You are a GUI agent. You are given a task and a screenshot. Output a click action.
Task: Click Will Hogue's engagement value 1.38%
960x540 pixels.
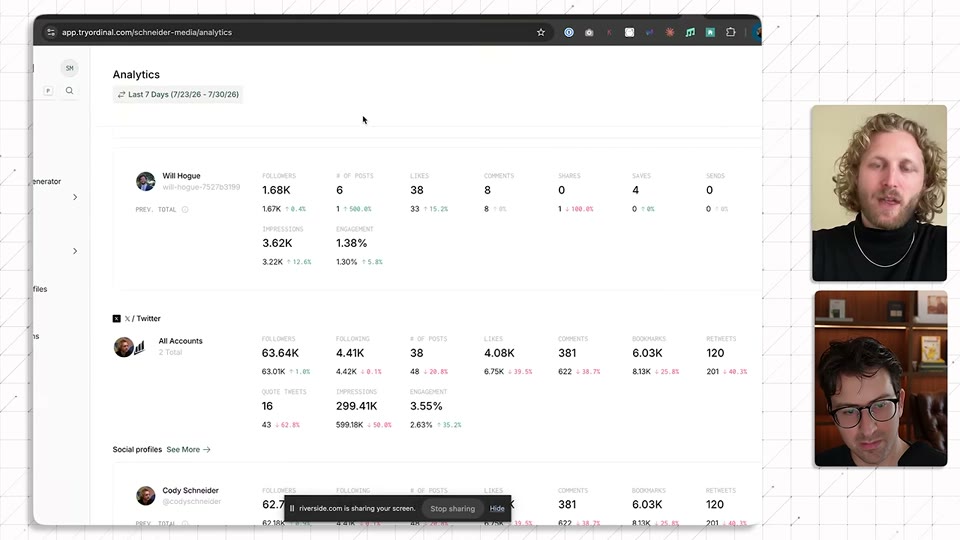(x=351, y=243)
